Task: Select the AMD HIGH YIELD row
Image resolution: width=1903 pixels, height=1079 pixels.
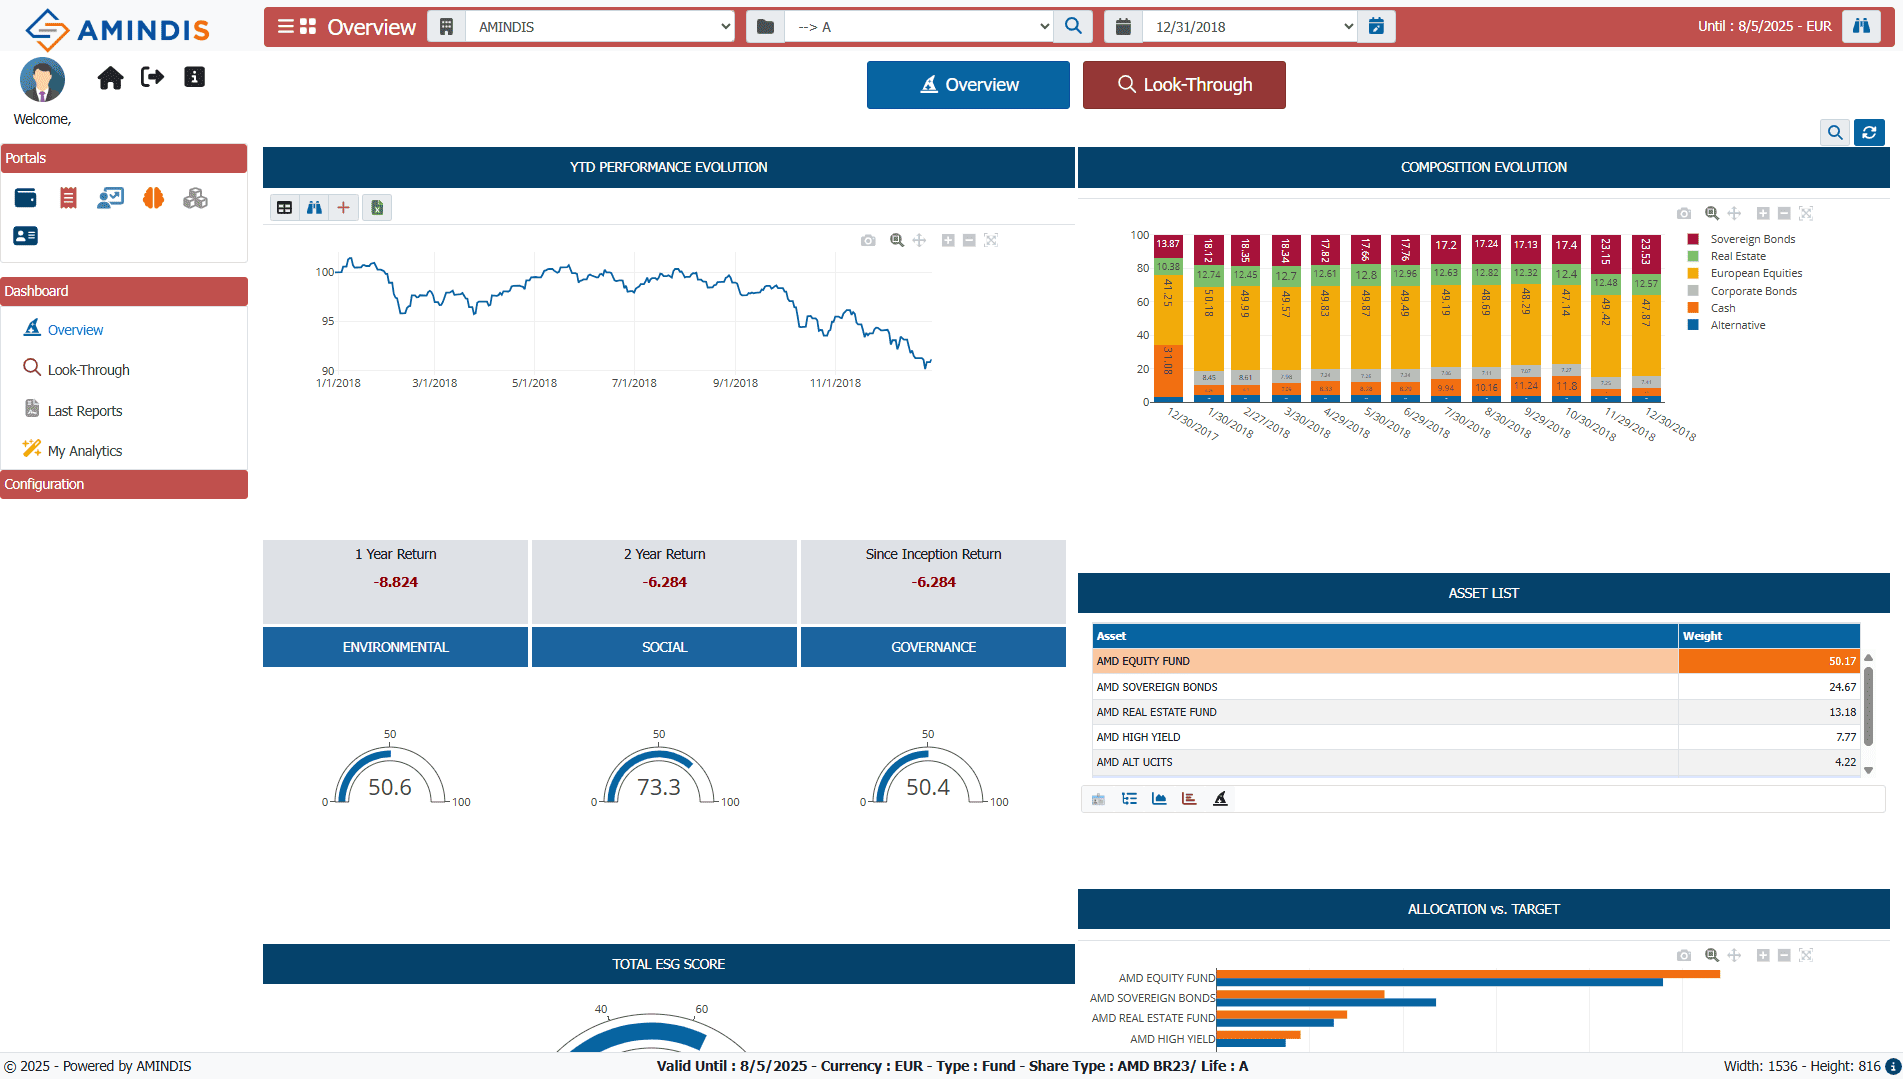Action: [x=1476, y=737]
